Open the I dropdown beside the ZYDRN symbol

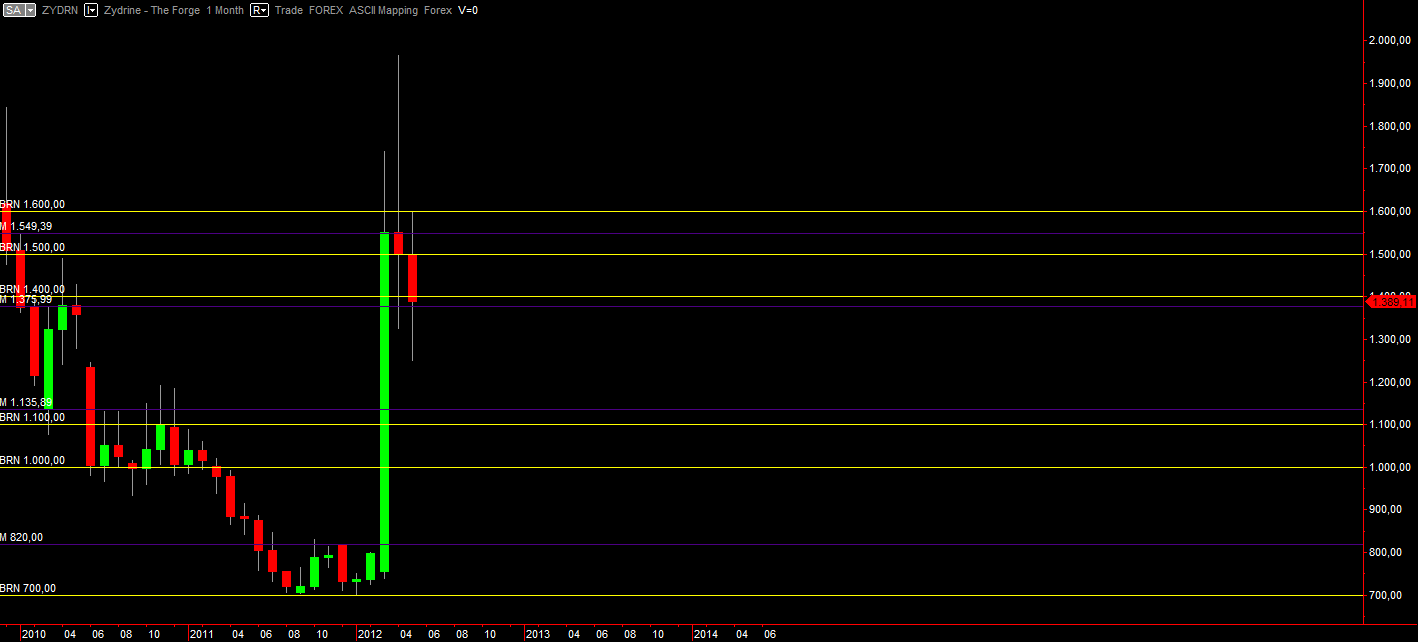coord(91,10)
